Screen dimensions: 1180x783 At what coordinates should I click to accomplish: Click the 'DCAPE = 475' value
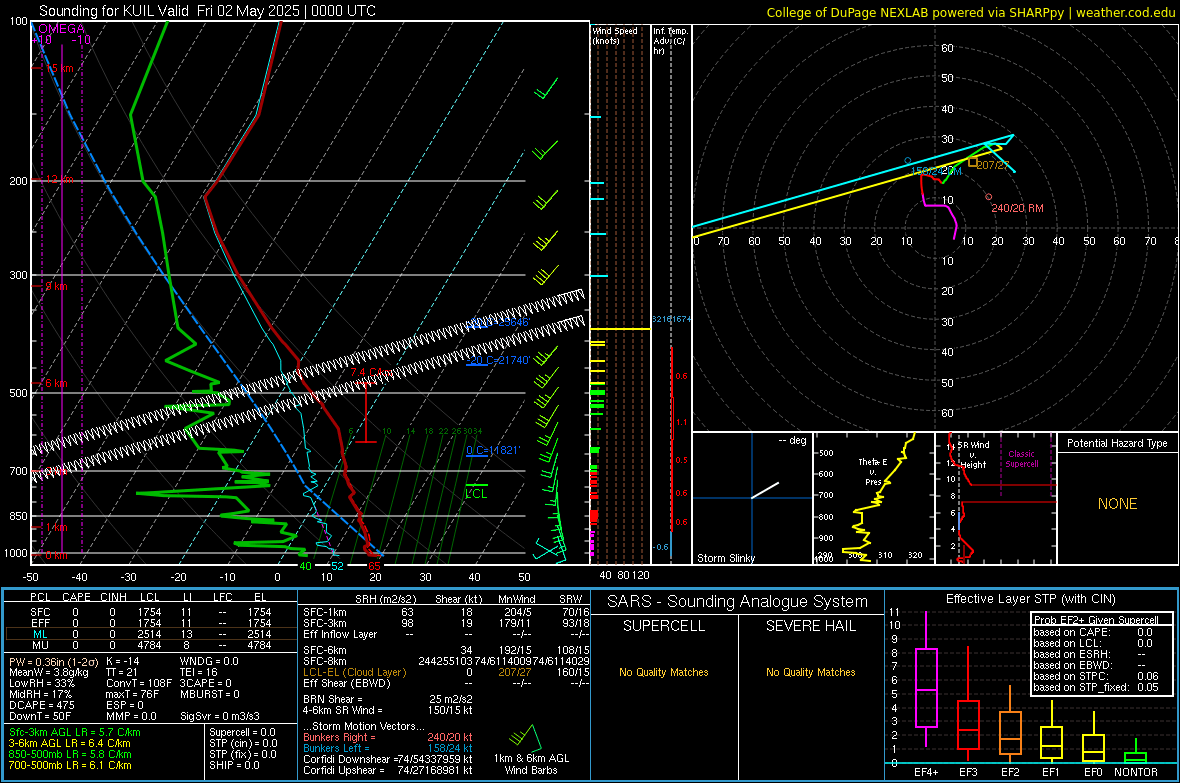click(41, 705)
